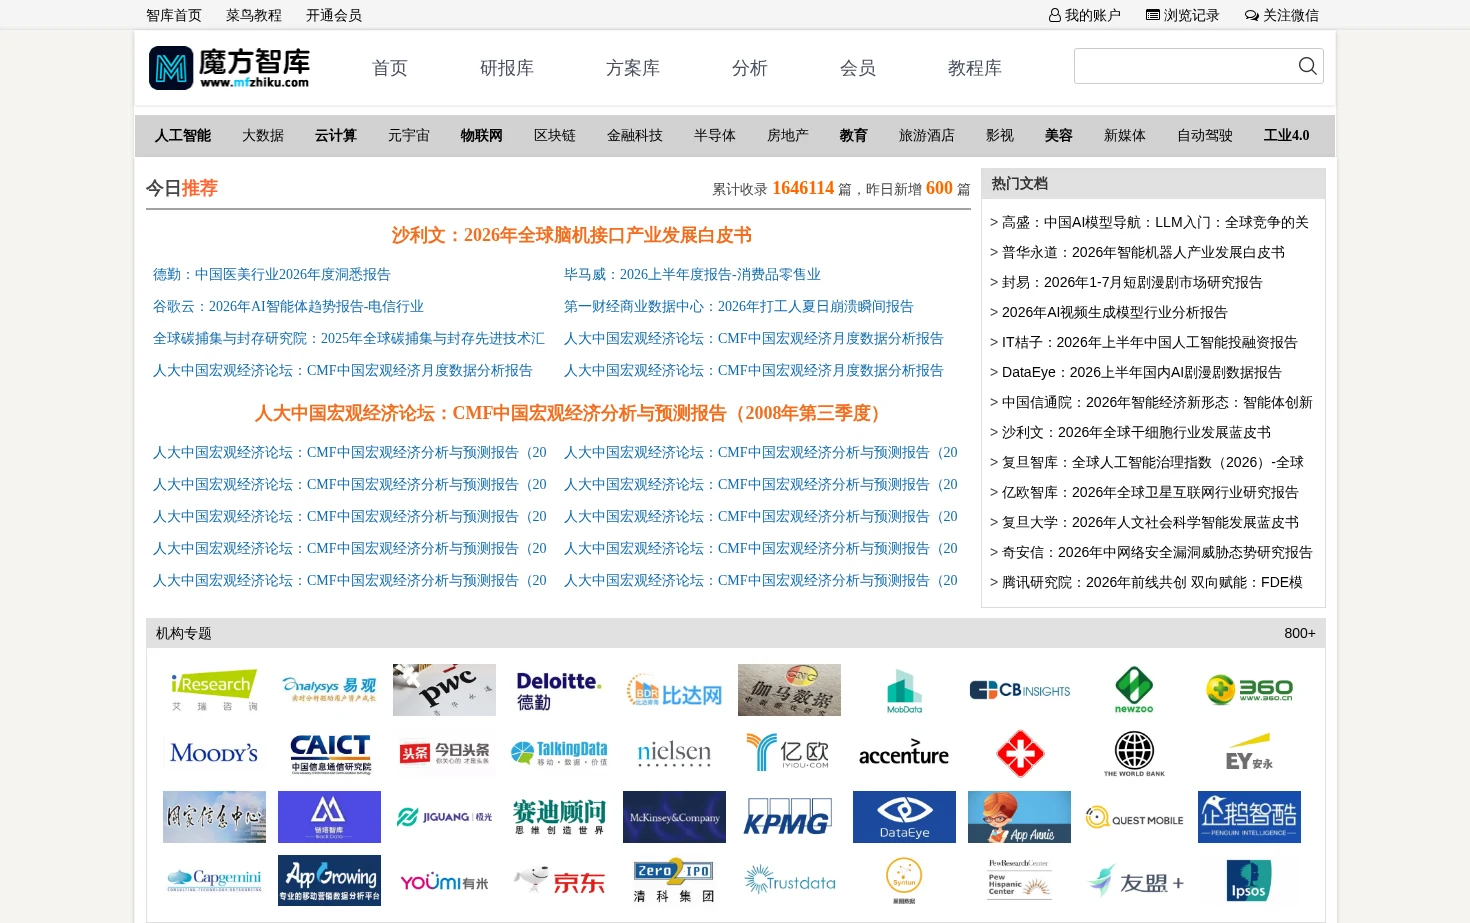Select the 人工智能 category tab
This screenshot has width=1470, height=923.
coord(183,135)
